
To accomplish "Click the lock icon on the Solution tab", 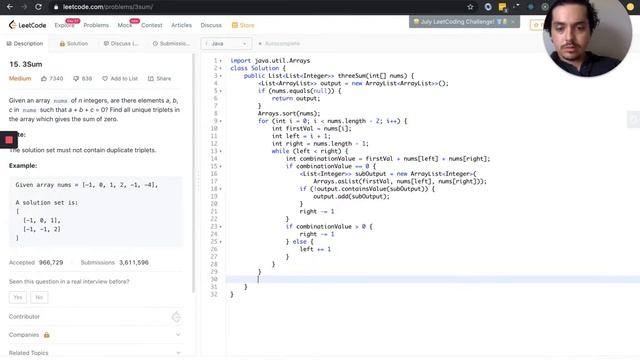I will tap(62, 43).
